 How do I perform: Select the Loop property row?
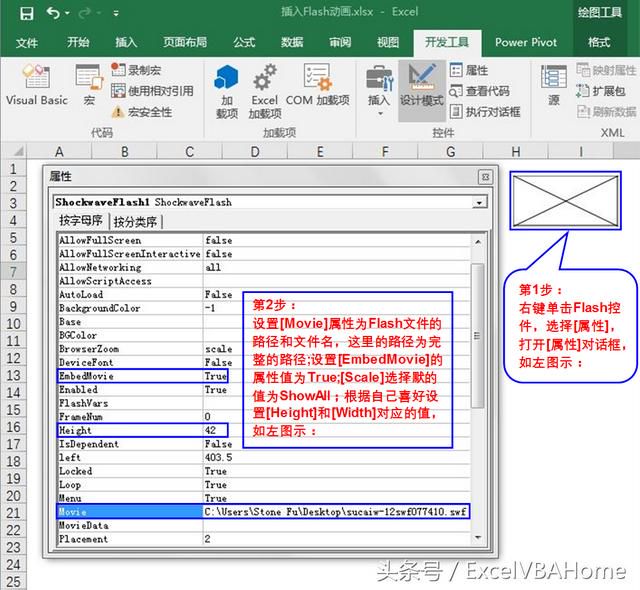pyautogui.click(x=264, y=485)
